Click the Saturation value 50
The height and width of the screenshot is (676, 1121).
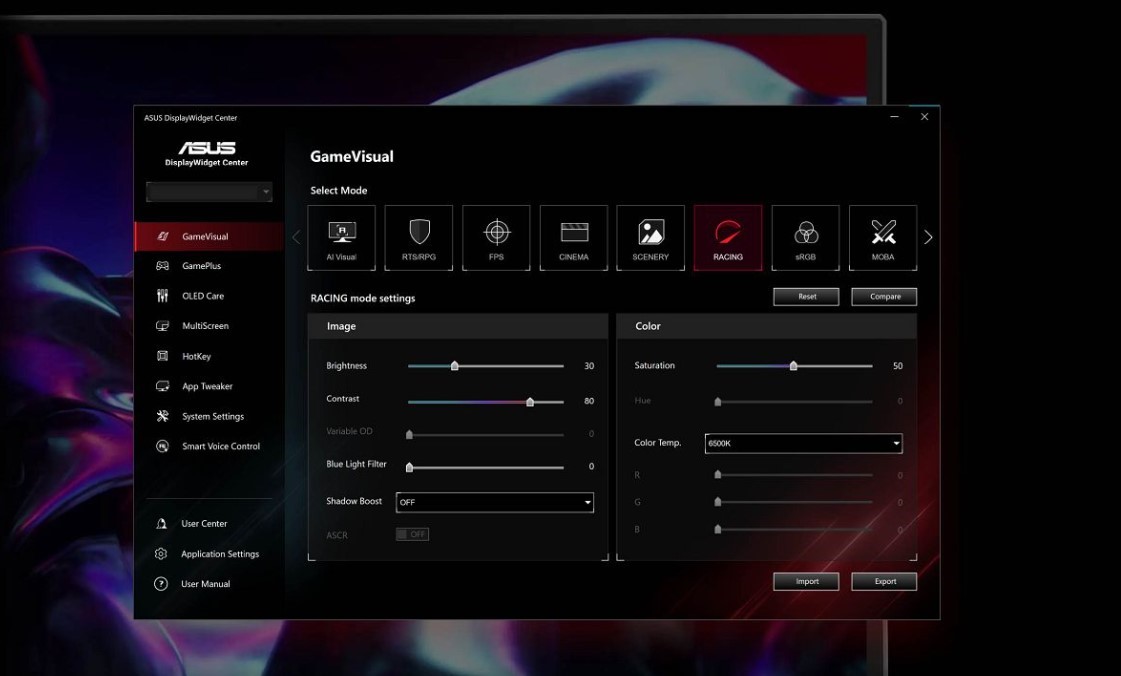tap(898, 366)
